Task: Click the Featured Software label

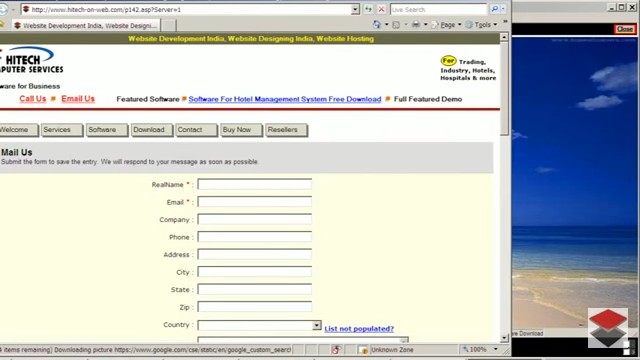Action: pyautogui.click(x=148, y=99)
